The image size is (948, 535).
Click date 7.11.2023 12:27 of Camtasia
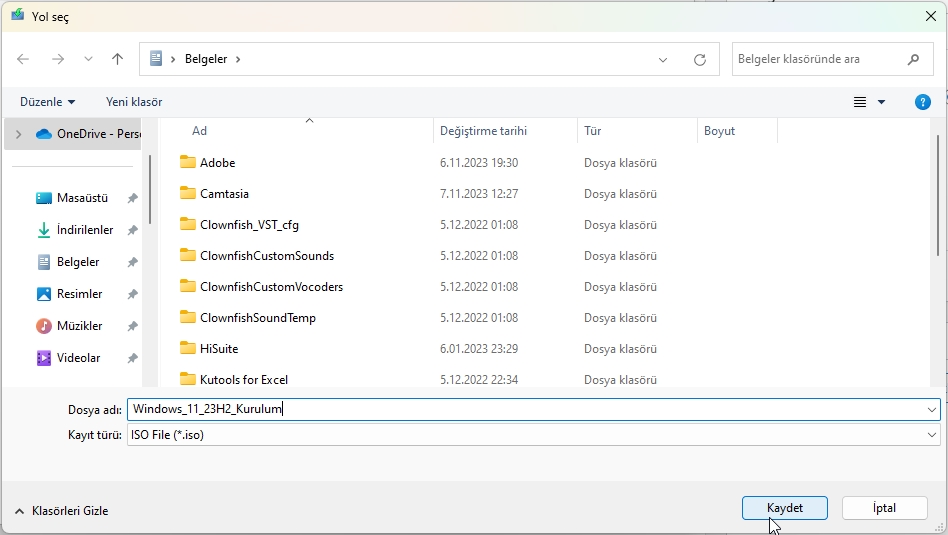(479, 193)
